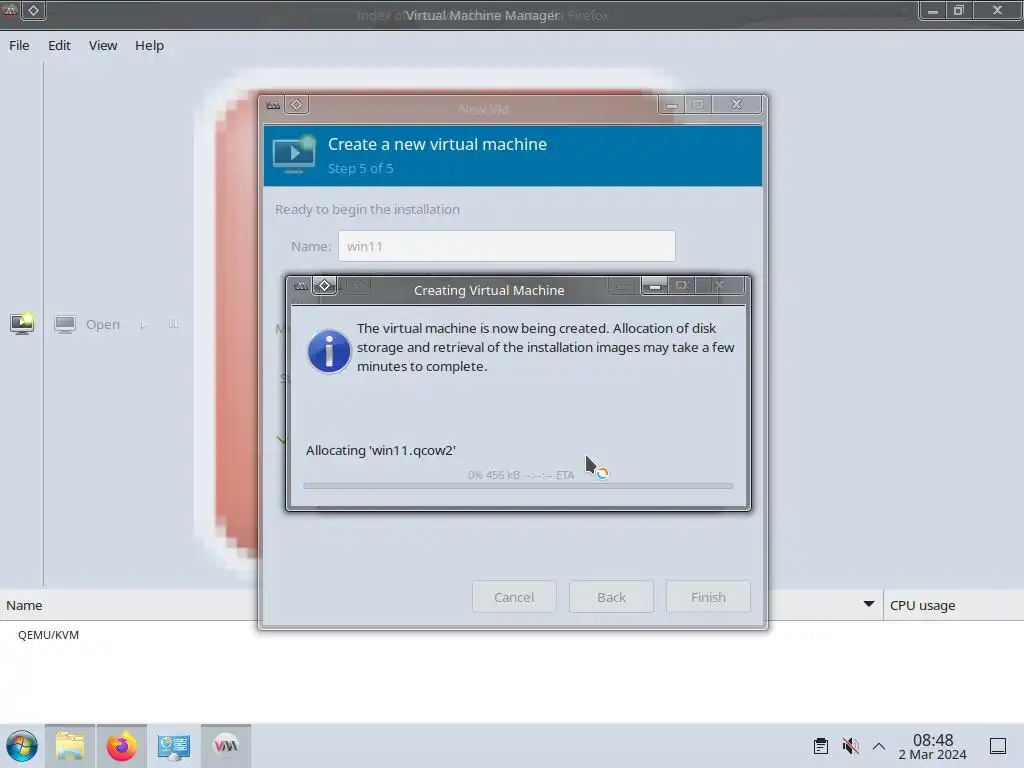Click the blue information icon in the progress dialog

click(x=328, y=351)
